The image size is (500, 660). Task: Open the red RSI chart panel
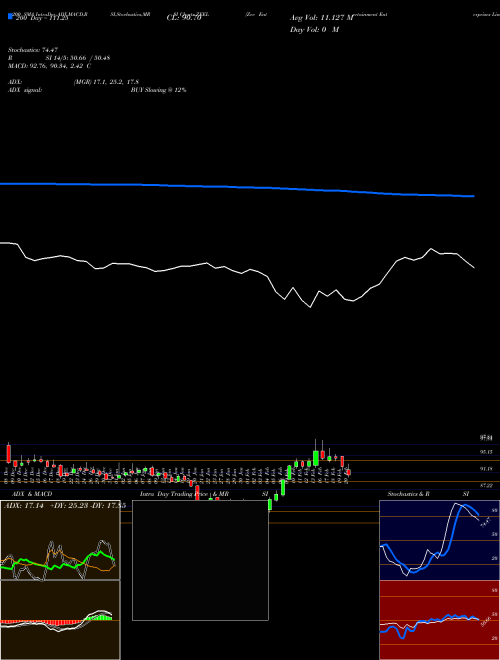click(x=439, y=620)
